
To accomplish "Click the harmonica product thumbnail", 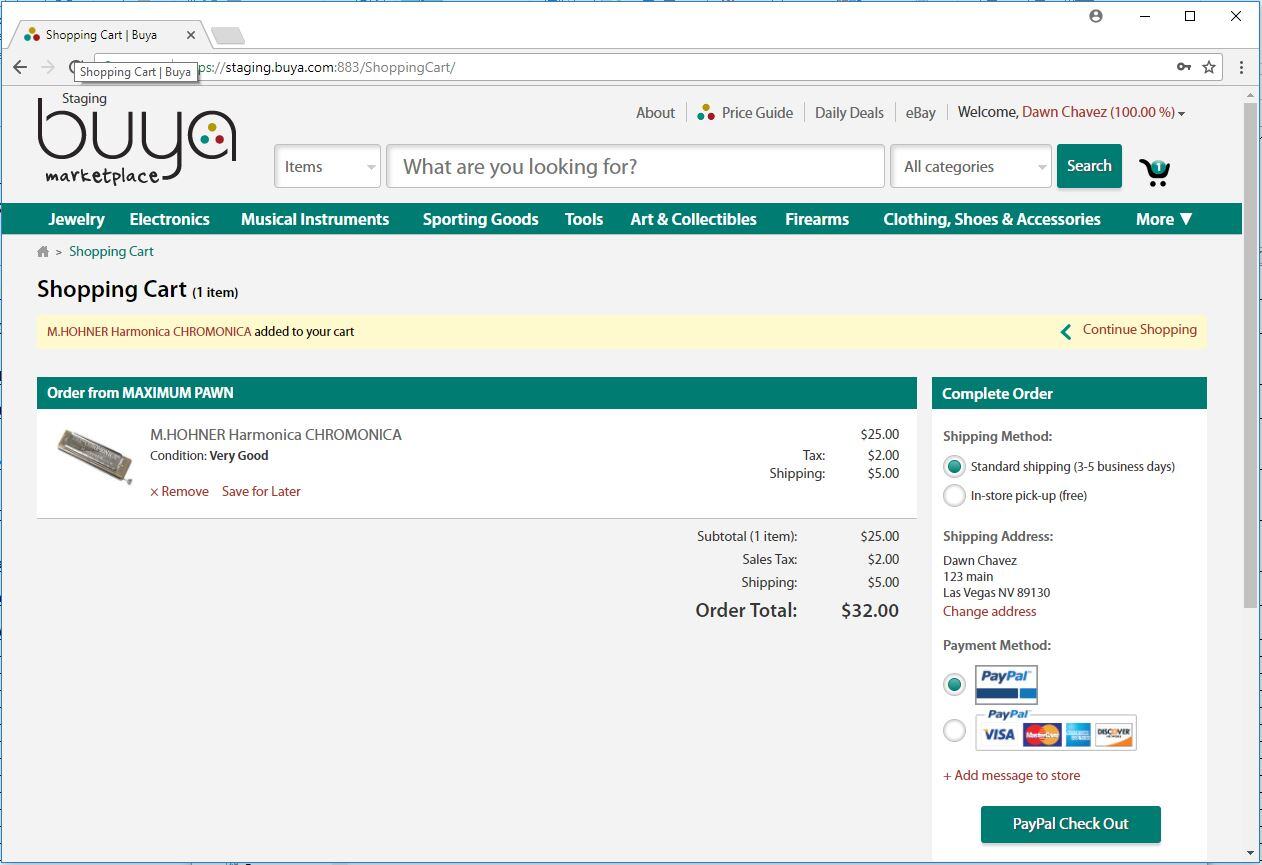I will tap(95, 455).
